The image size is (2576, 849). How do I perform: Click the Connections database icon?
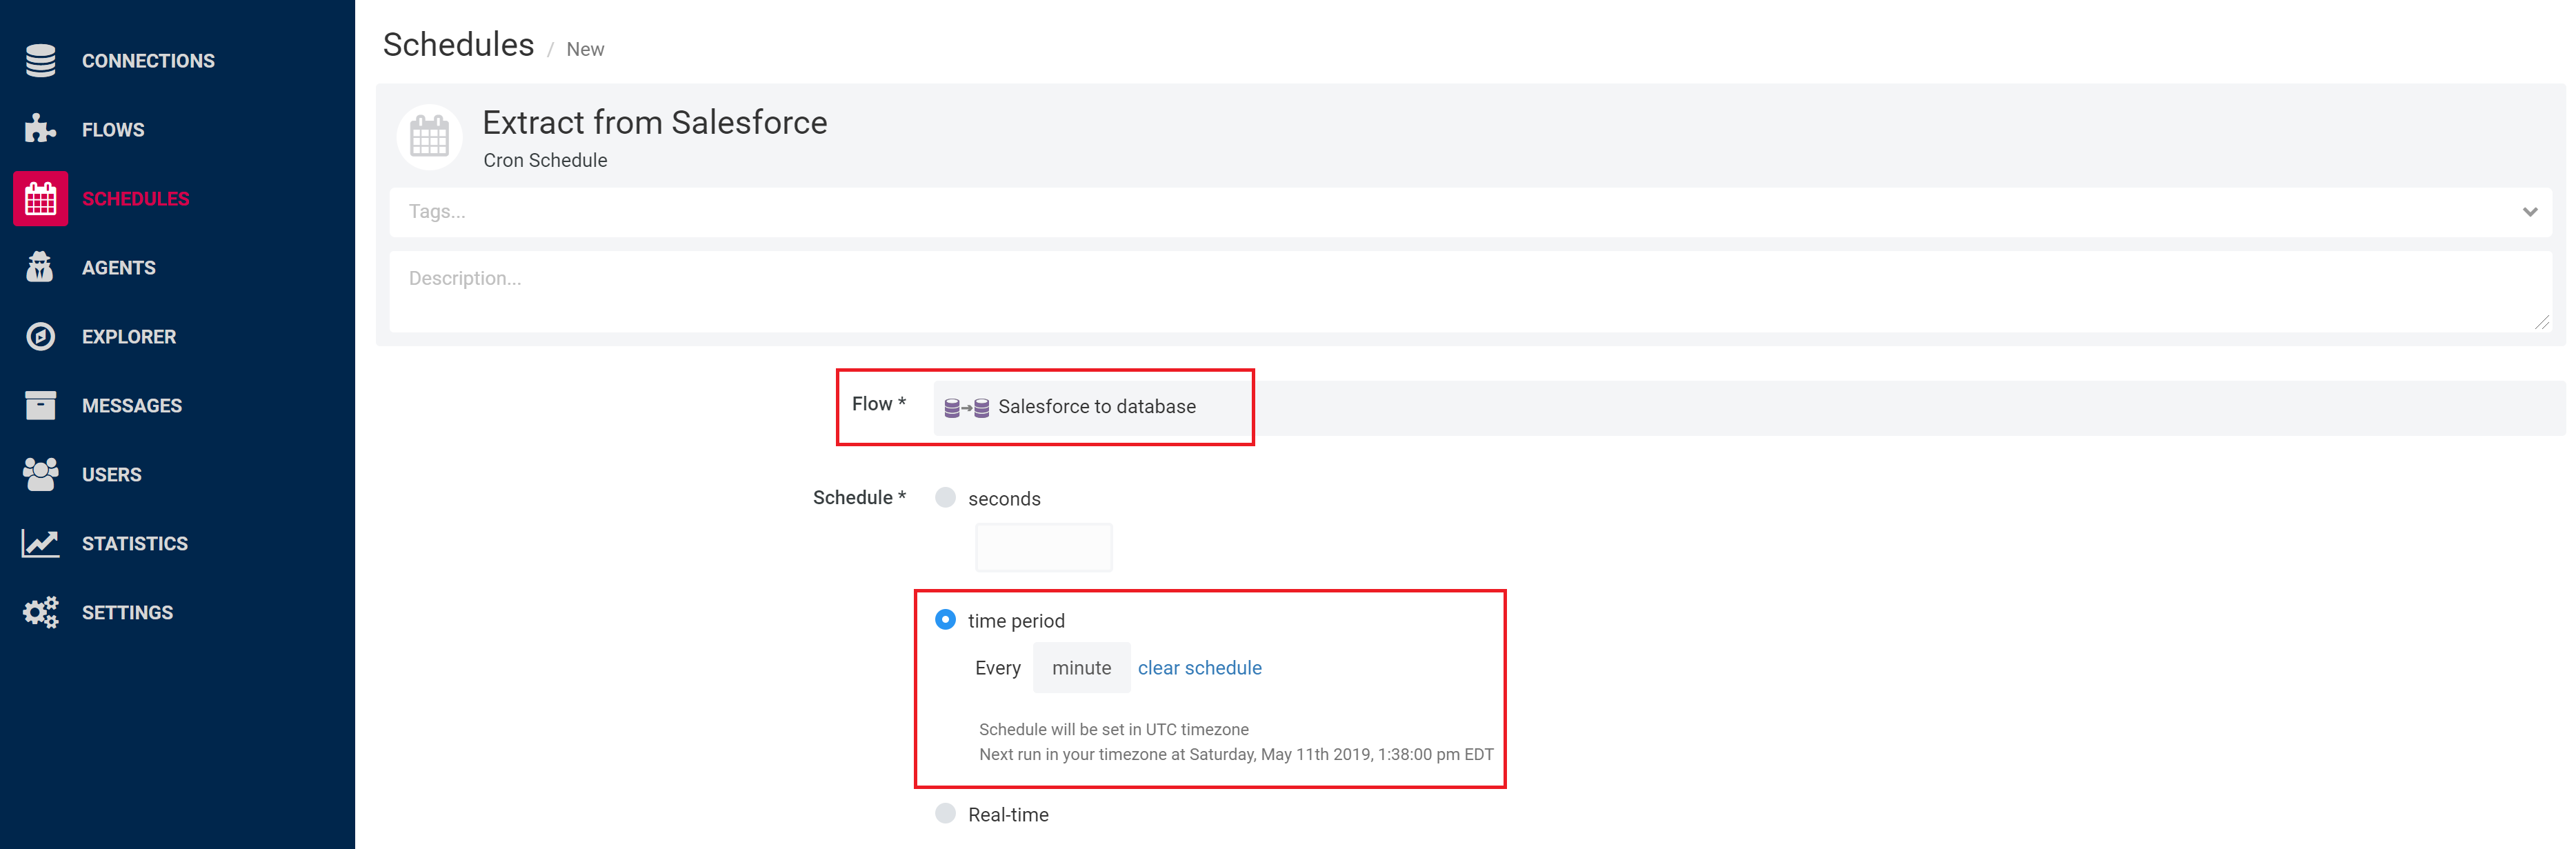40,61
